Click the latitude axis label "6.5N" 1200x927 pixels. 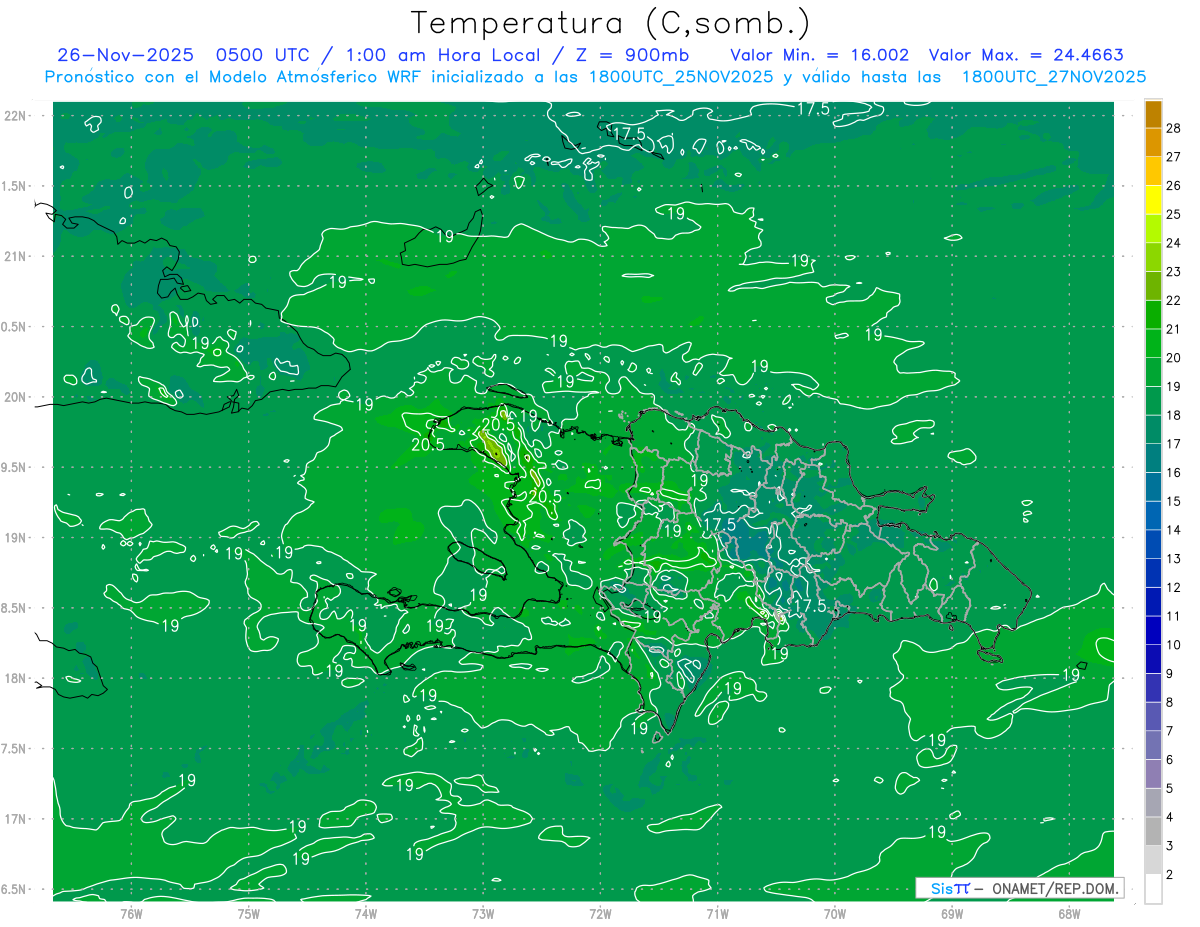pos(15,889)
